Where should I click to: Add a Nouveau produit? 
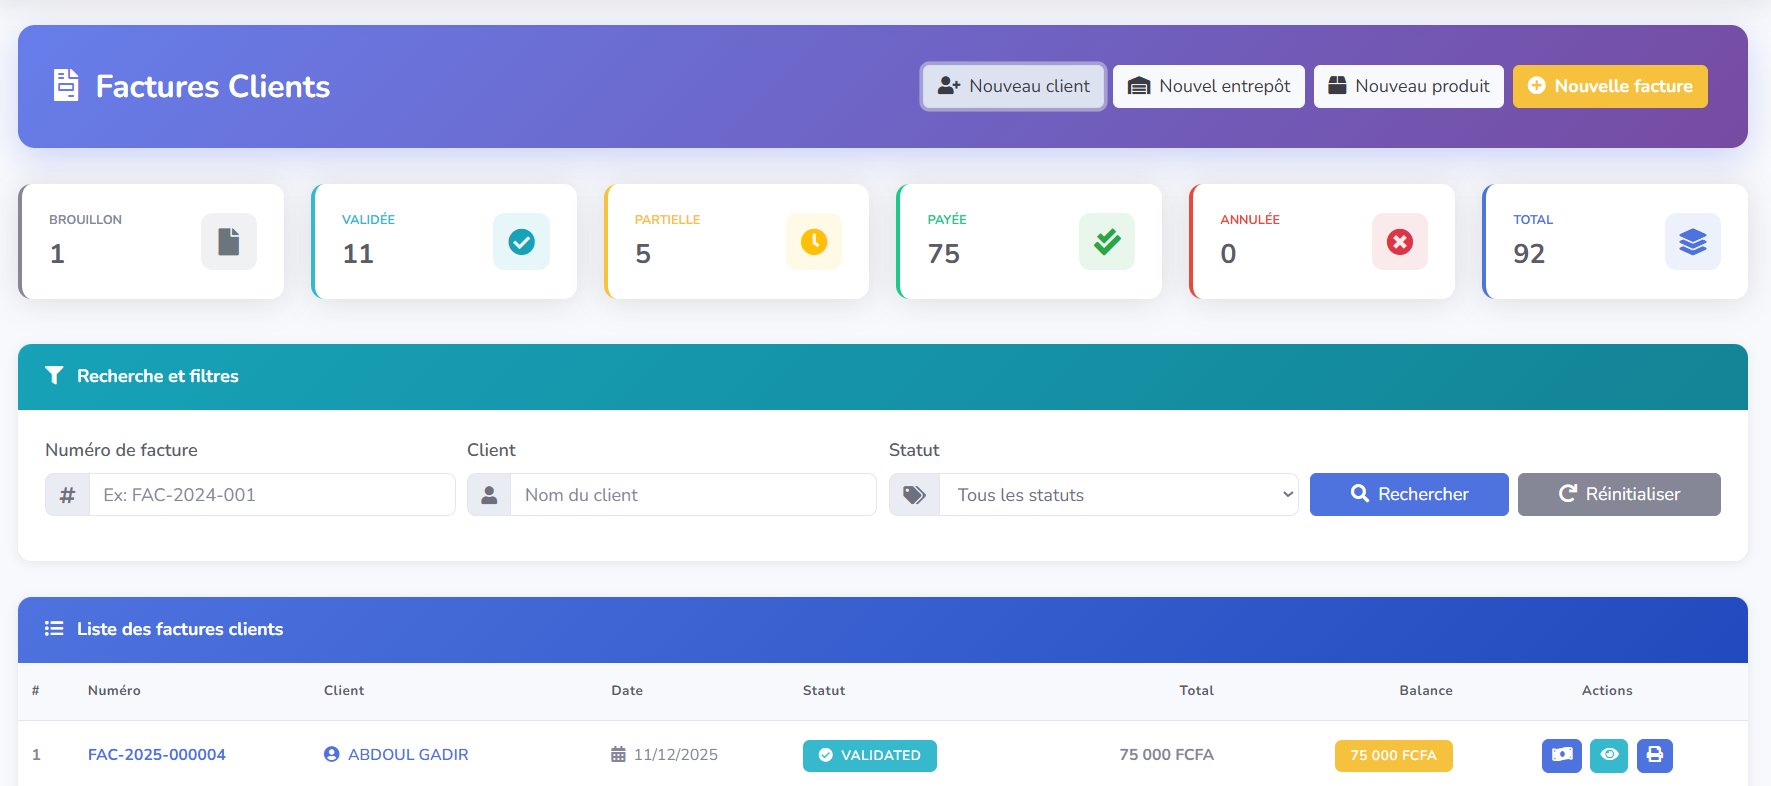[x=1408, y=86]
